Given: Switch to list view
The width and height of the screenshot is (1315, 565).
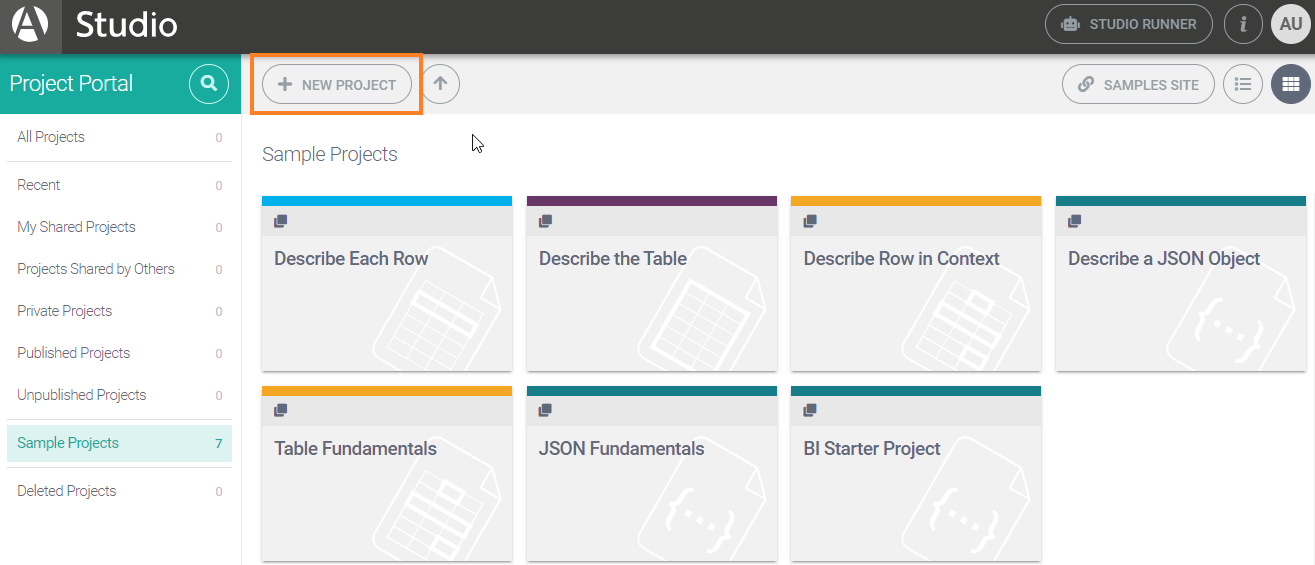Looking at the screenshot, I should click(1243, 85).
